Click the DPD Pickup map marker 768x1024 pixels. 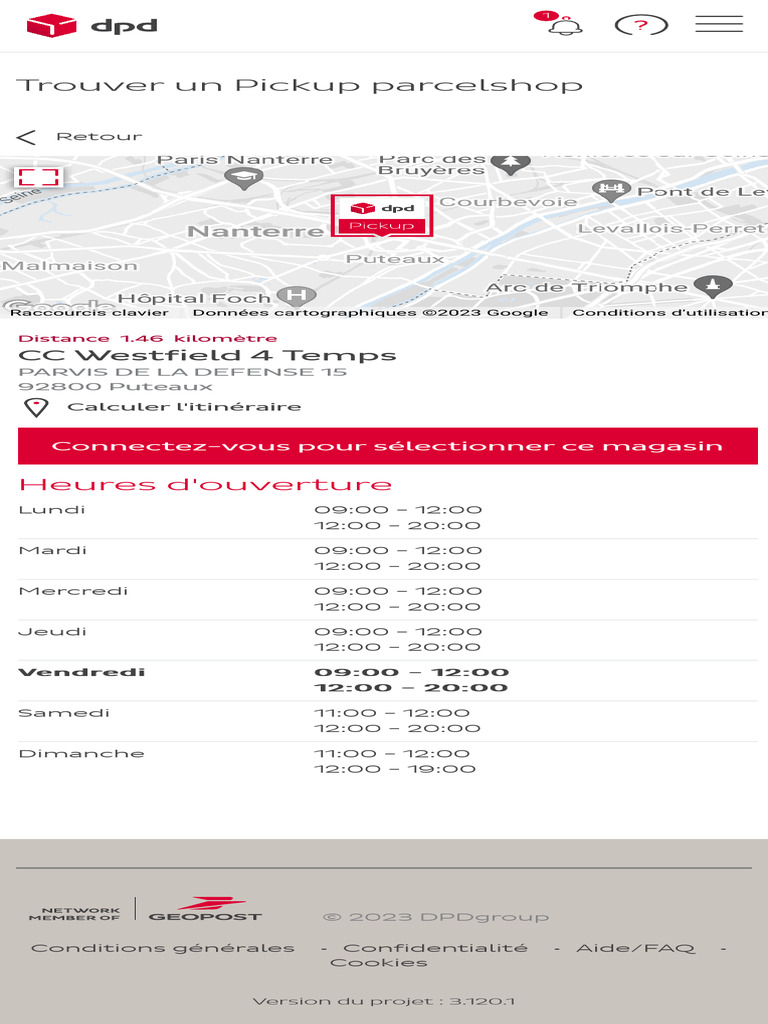[x=382, y=216]
